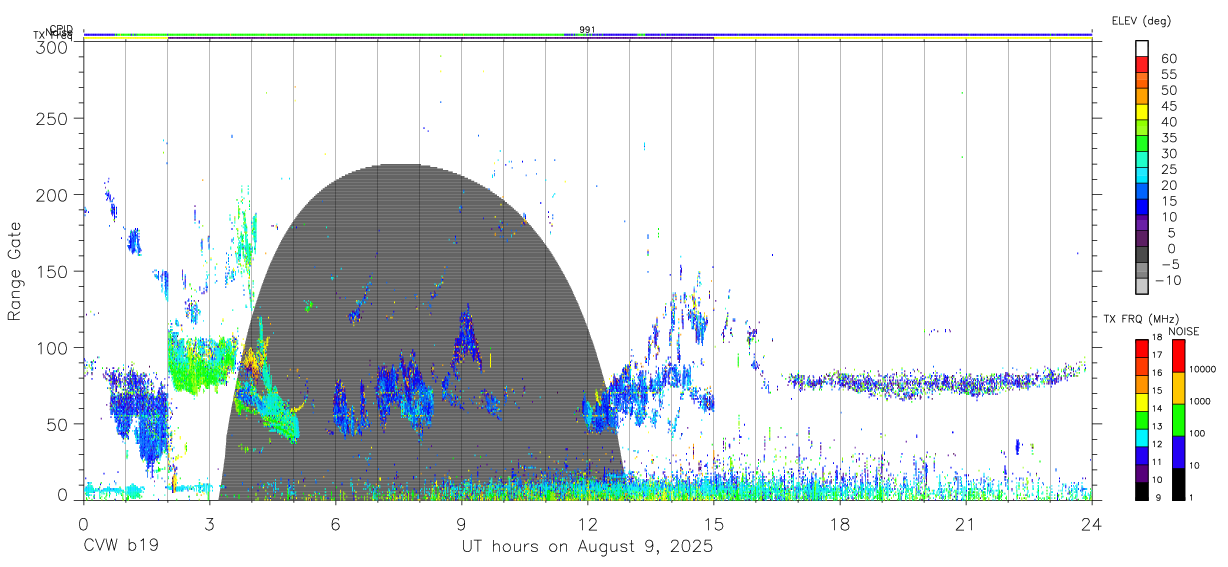This screenshot has height=567, width=1228.
Task: Click the "9" tick on UT hours axis
Action: [462, 525]
